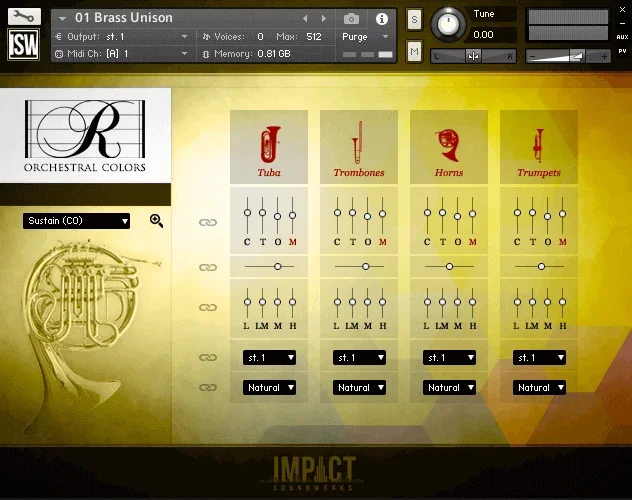
Task: Click the Horns pan slider handle
Action: pos(449,266)
